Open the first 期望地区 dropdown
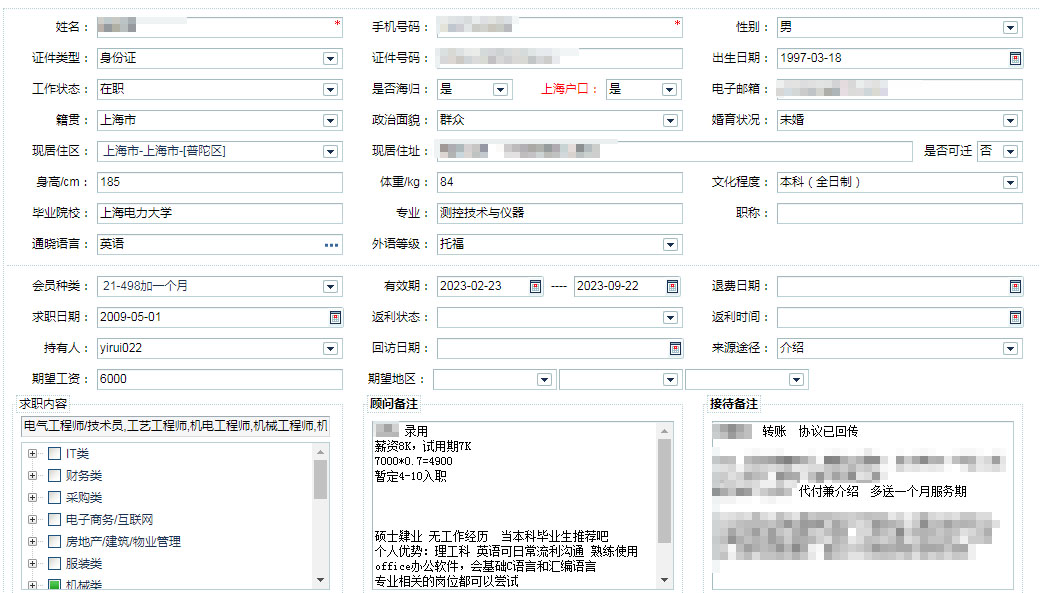The height and width of the screenshot is (593, 1040). pyautogui.click(x=545, y=379)
